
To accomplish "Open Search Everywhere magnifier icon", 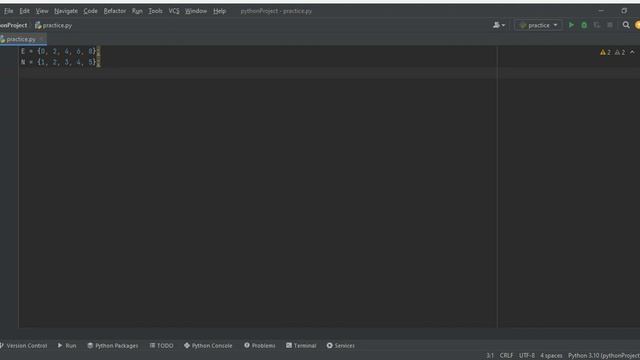I will (626, 25).
